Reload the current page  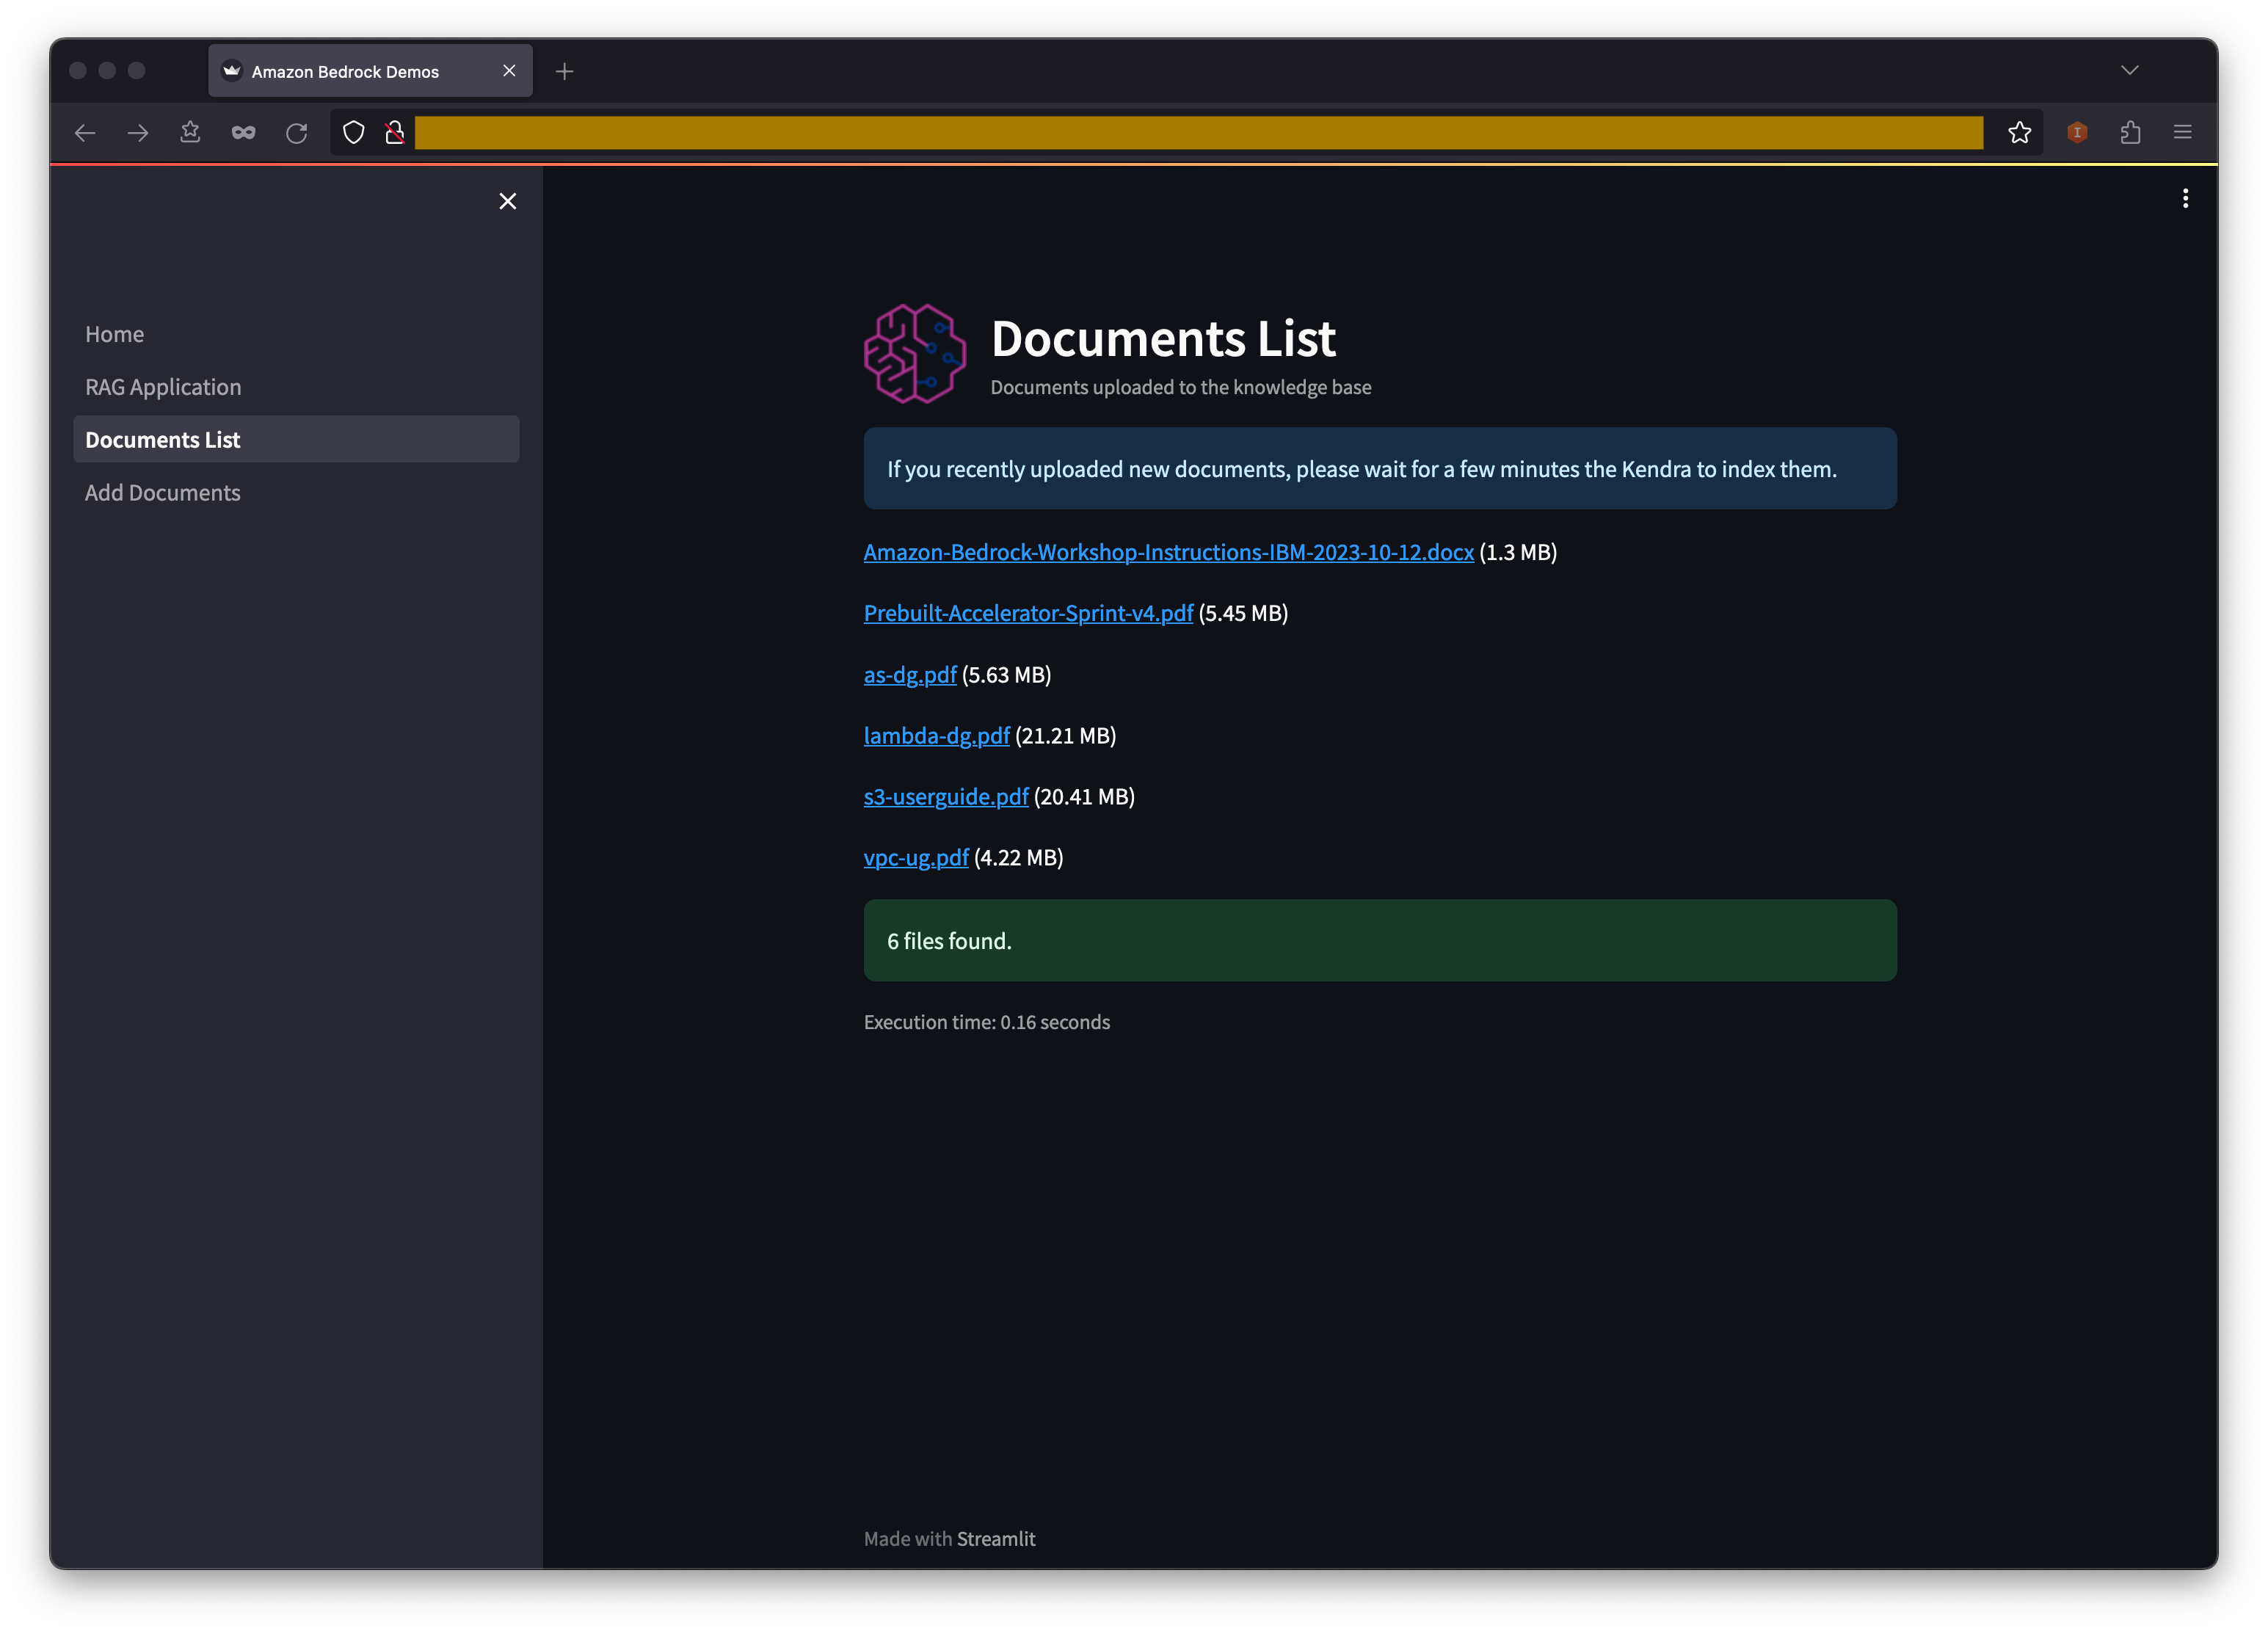pyautogui.click(x=296, y=133)
